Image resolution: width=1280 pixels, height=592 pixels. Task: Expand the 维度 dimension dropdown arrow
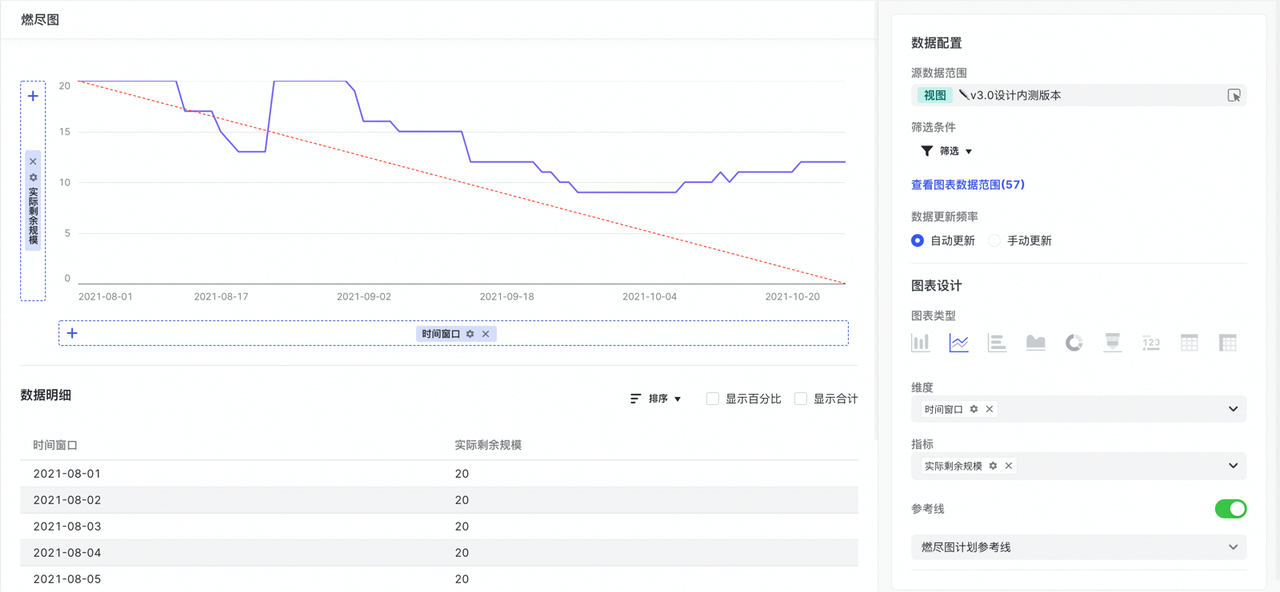point(1233,409)
